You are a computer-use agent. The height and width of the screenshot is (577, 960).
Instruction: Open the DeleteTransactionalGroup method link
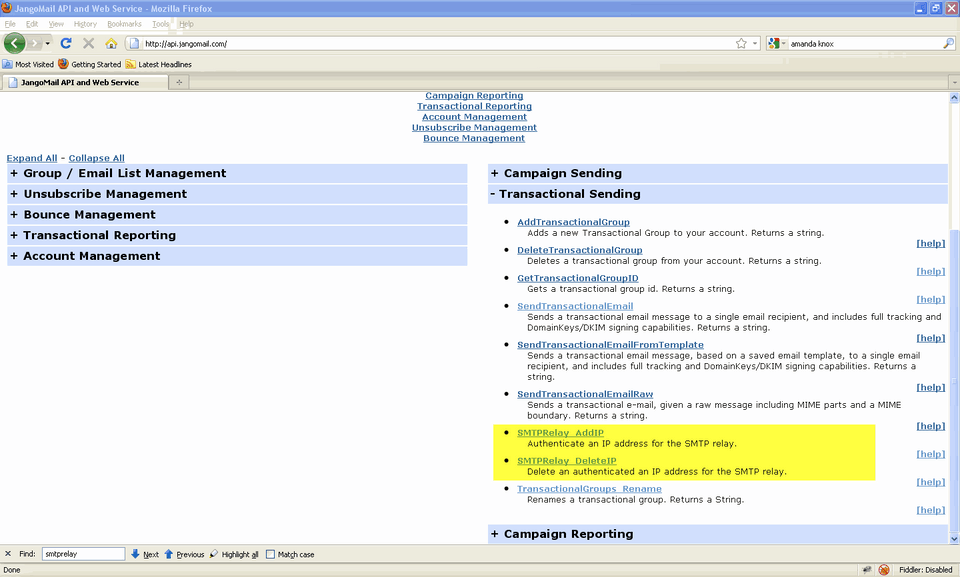coord(580,250)
